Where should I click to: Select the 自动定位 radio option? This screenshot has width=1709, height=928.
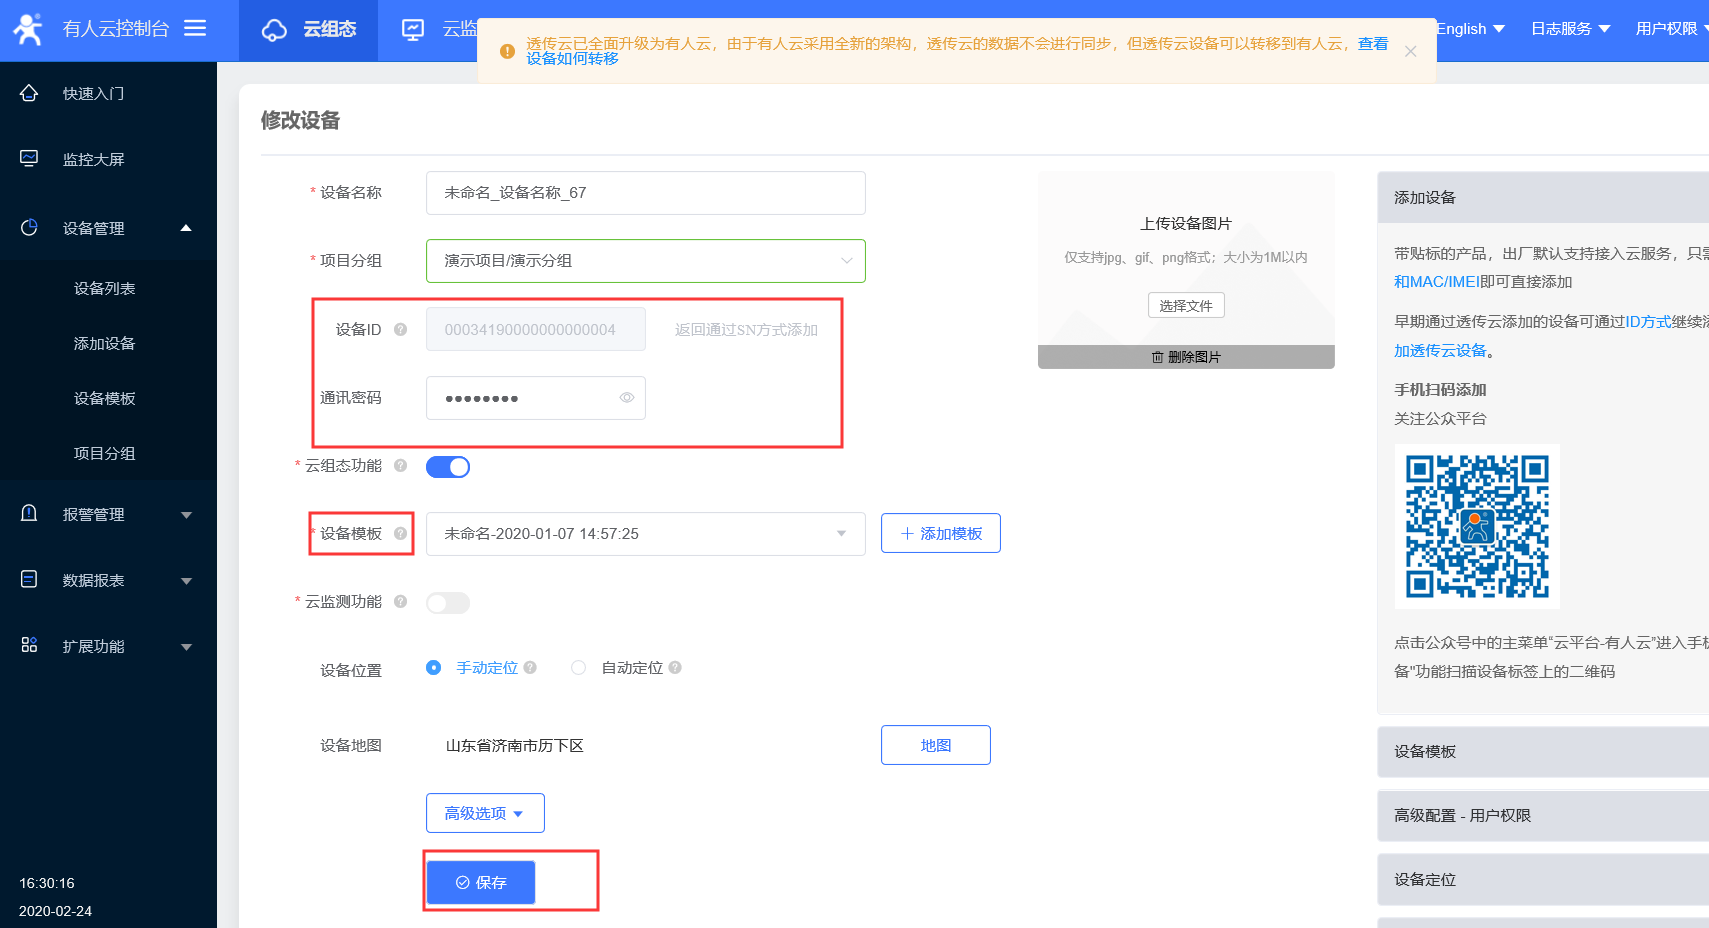coord(578,668)
